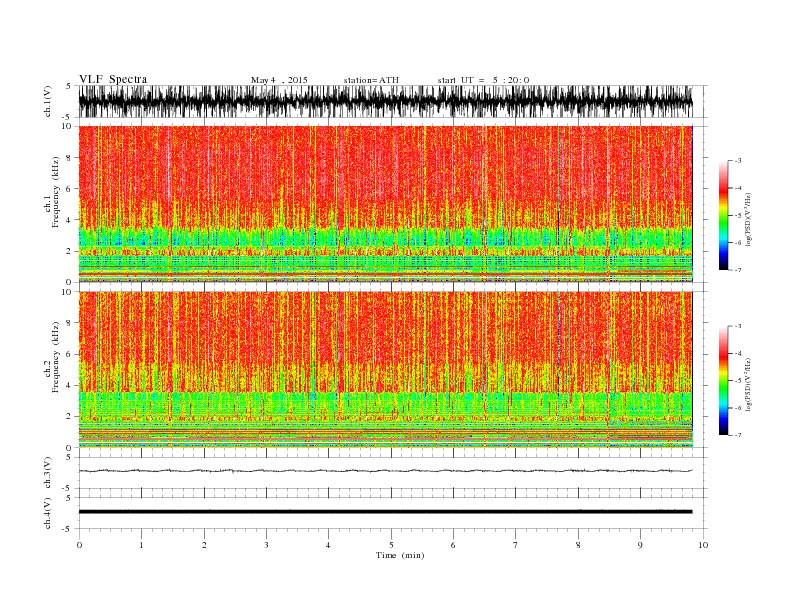Click the time axis tick label '10'
Image resolution: width=792 pixels, height=612 pixels.
pyautogui.click(x=703, y=545)
